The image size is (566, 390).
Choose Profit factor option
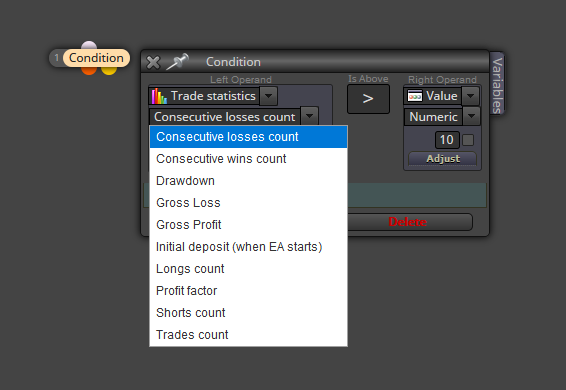(248, 291)
